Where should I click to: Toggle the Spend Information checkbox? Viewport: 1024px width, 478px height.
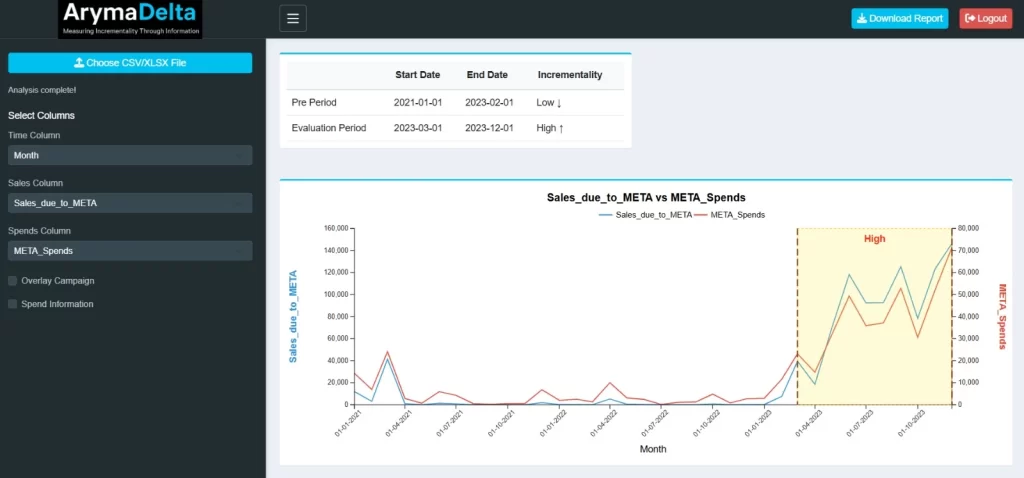(12, 304)
